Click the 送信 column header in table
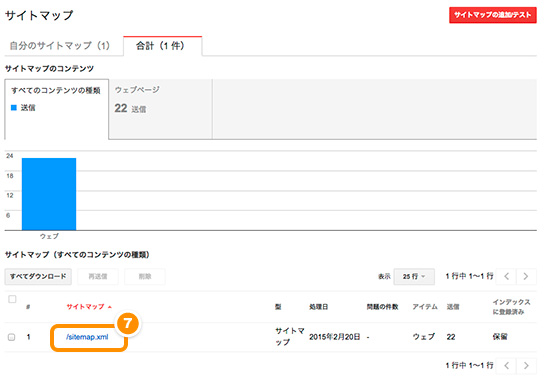Viewport: 550px width, 387px height. [x=453, y=307]
